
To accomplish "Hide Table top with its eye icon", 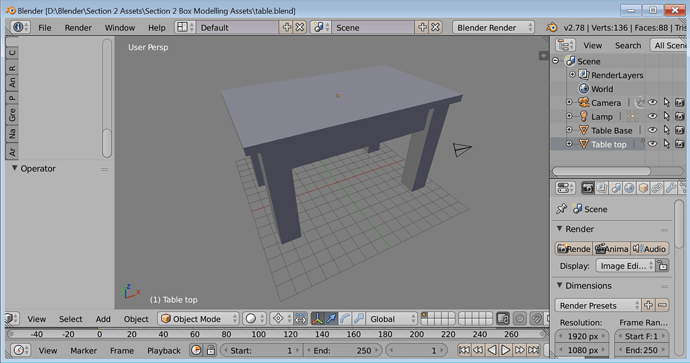I will pyautogui.click(x=653, y=144).
